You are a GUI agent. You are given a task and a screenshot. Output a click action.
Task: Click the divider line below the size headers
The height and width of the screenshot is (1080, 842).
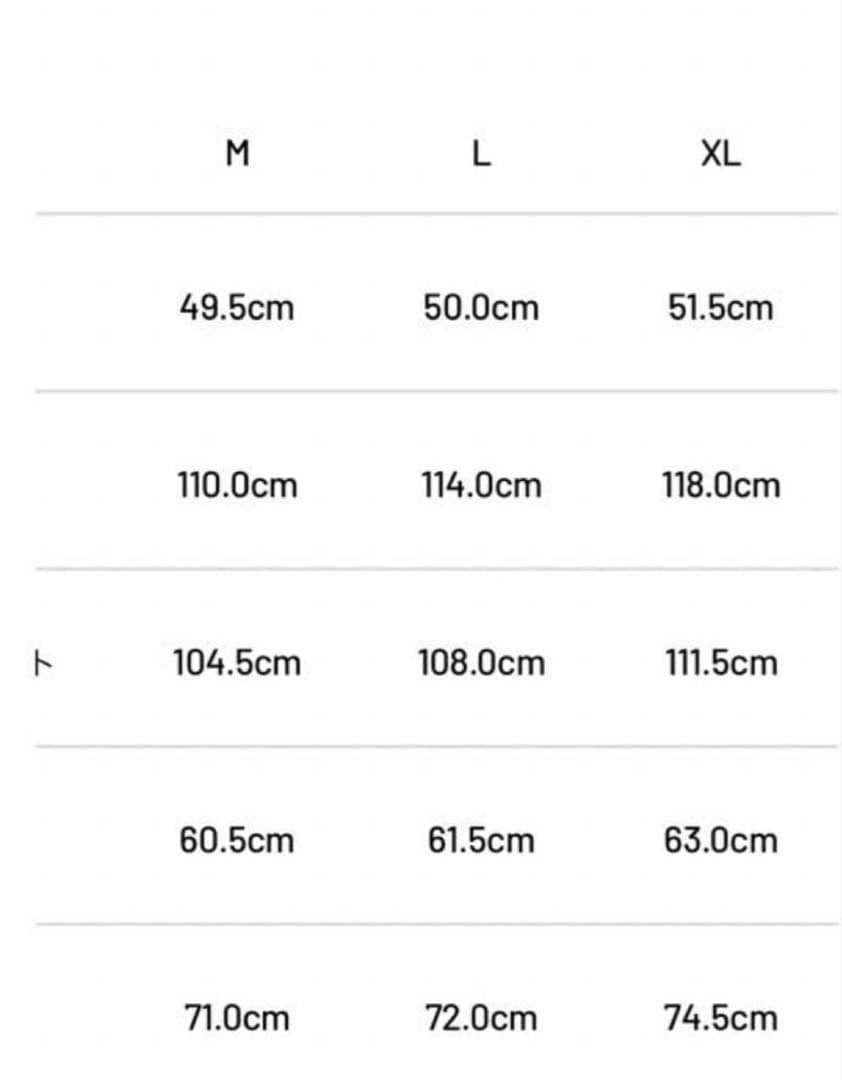[436, 213]
